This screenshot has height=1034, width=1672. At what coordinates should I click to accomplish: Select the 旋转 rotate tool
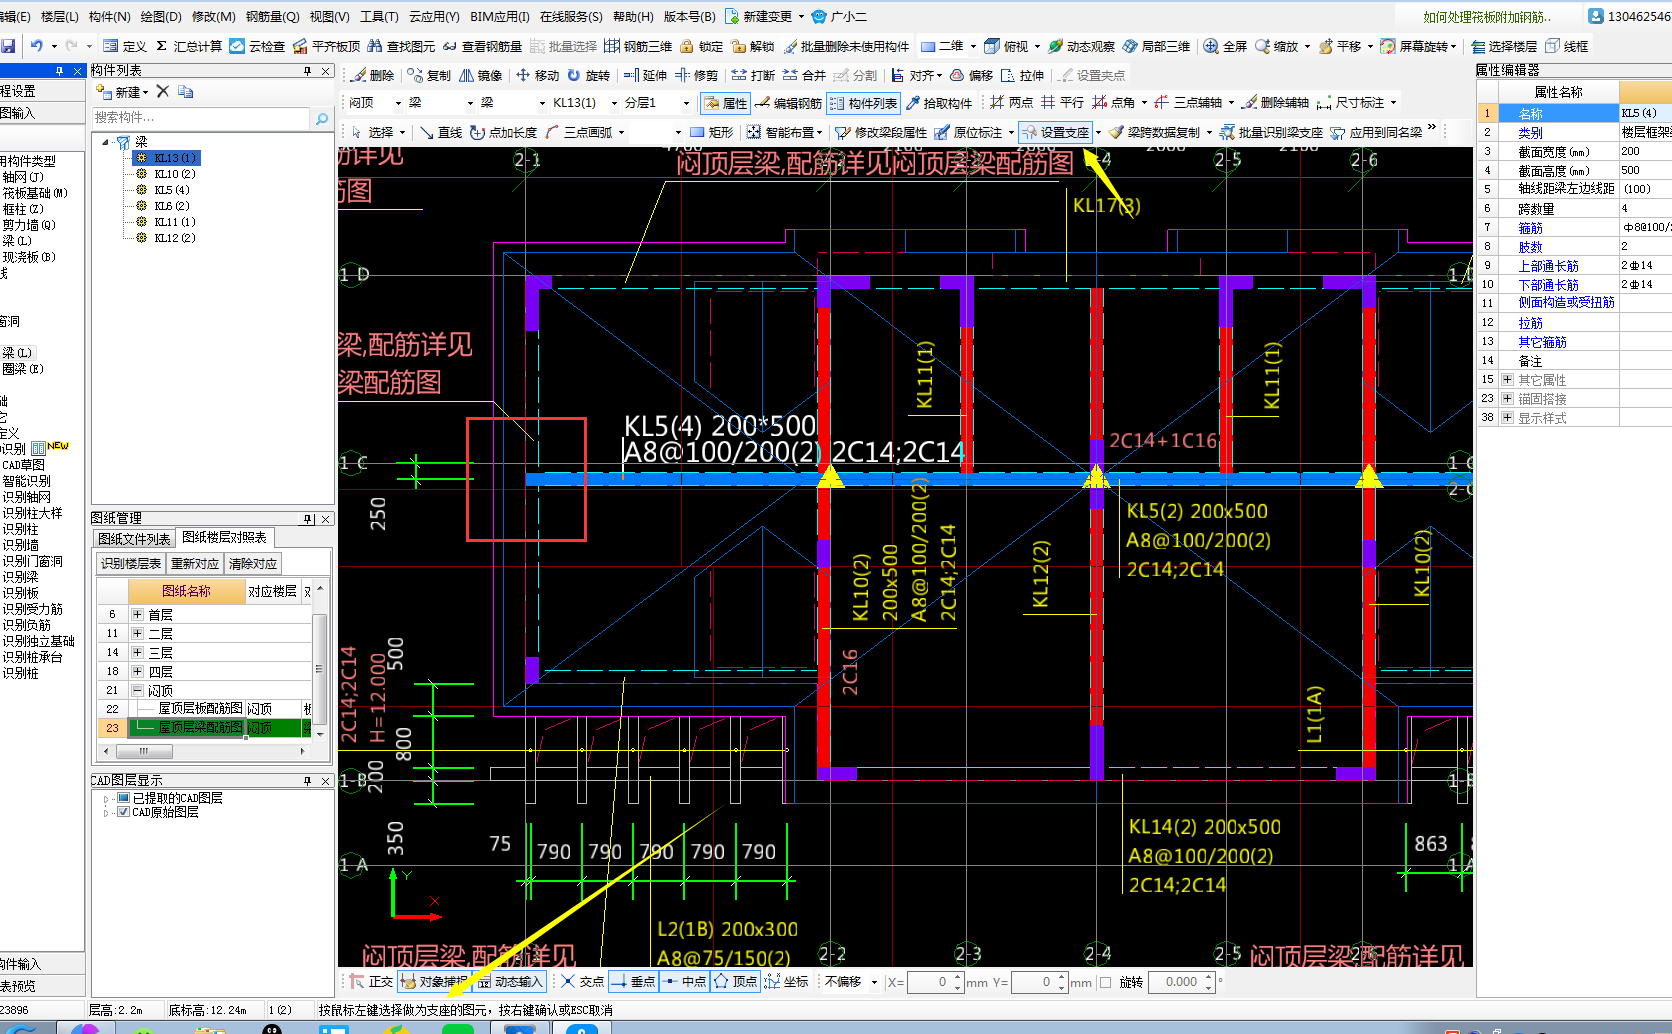tap(589, 75)
